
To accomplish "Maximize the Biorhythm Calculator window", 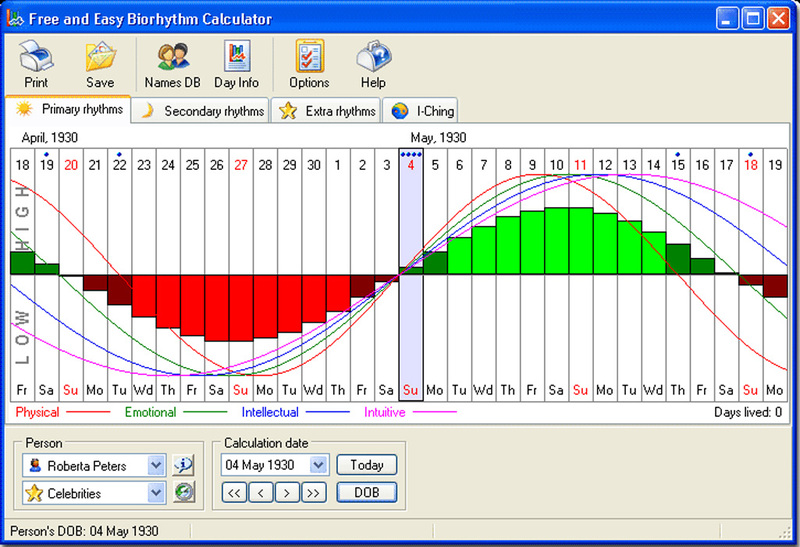I will [x=753, y=19].
